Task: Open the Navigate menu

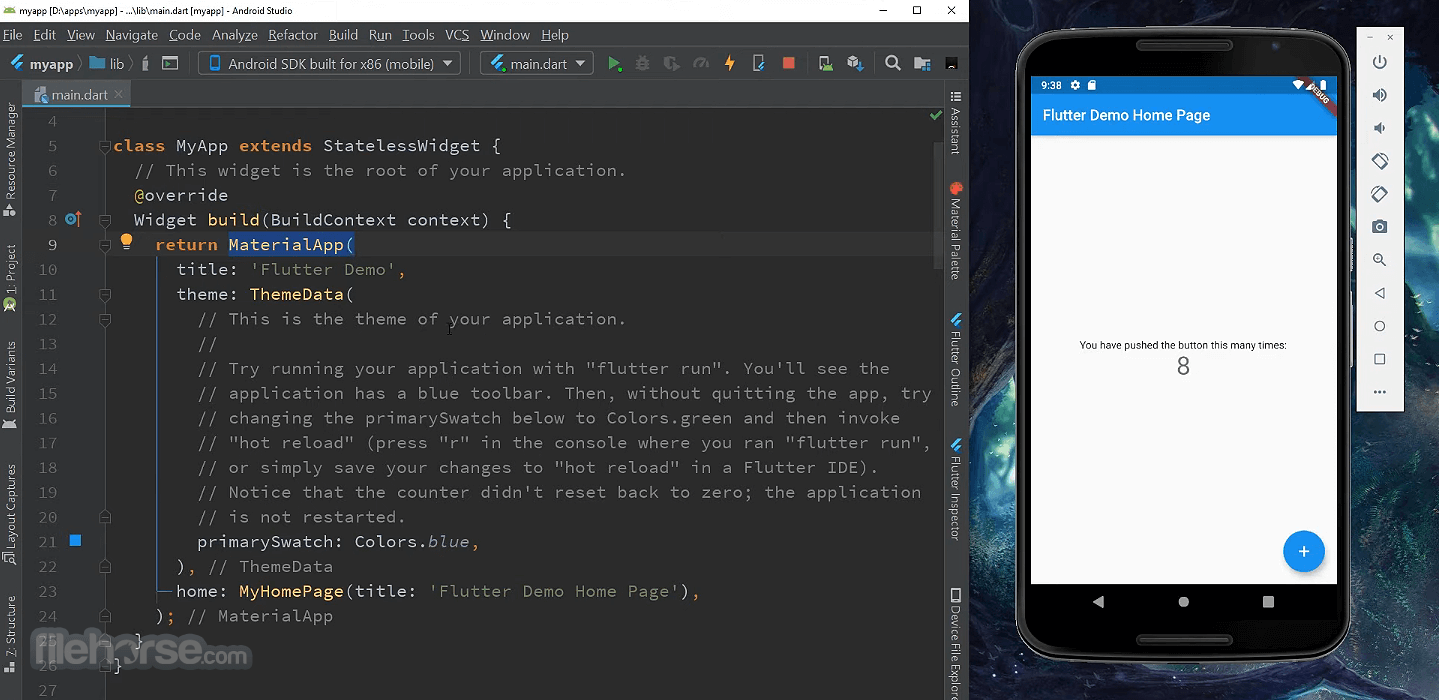Action: 132,35
